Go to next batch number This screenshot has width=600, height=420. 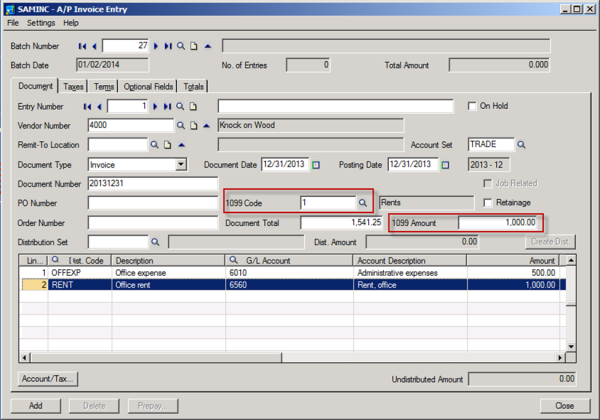pyautogui.click(x=156, y=46)
